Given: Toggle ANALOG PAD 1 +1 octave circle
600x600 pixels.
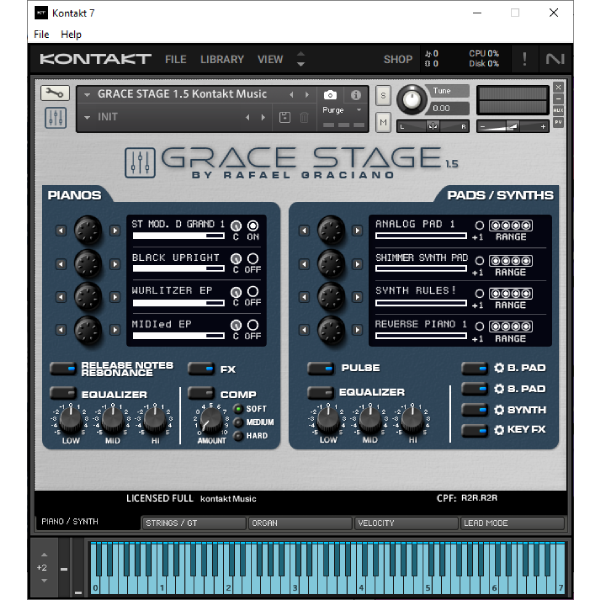Looking at the screenshot, I should coord(479,225).
